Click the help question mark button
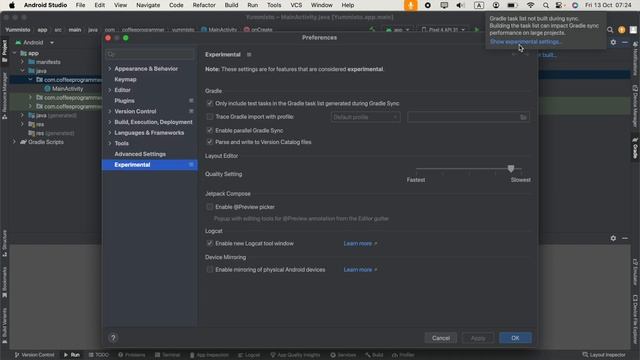This screenshot has width=640, height=360. (113, 338)
